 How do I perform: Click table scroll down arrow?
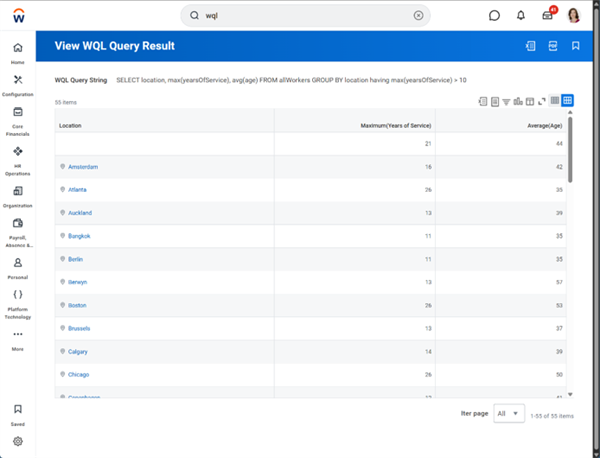pos(570,394)
